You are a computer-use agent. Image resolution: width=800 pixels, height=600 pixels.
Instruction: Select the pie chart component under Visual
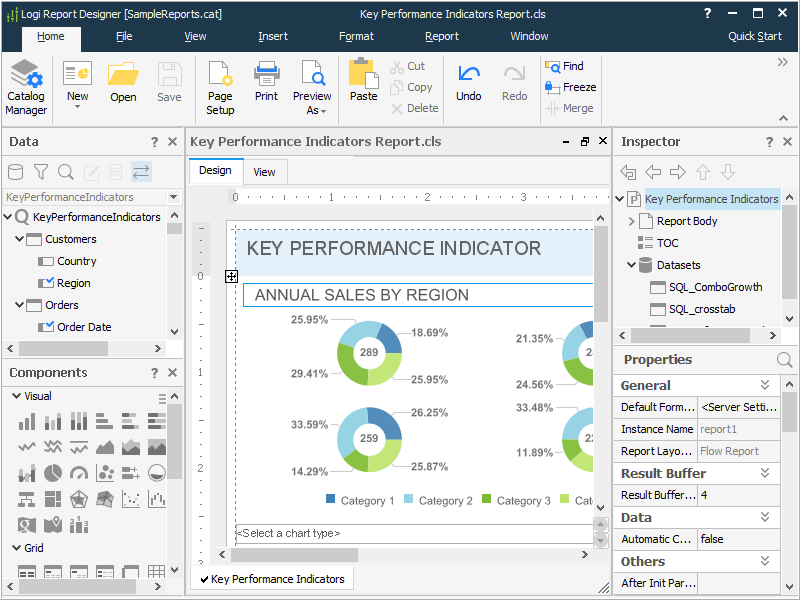coord(52,471)
